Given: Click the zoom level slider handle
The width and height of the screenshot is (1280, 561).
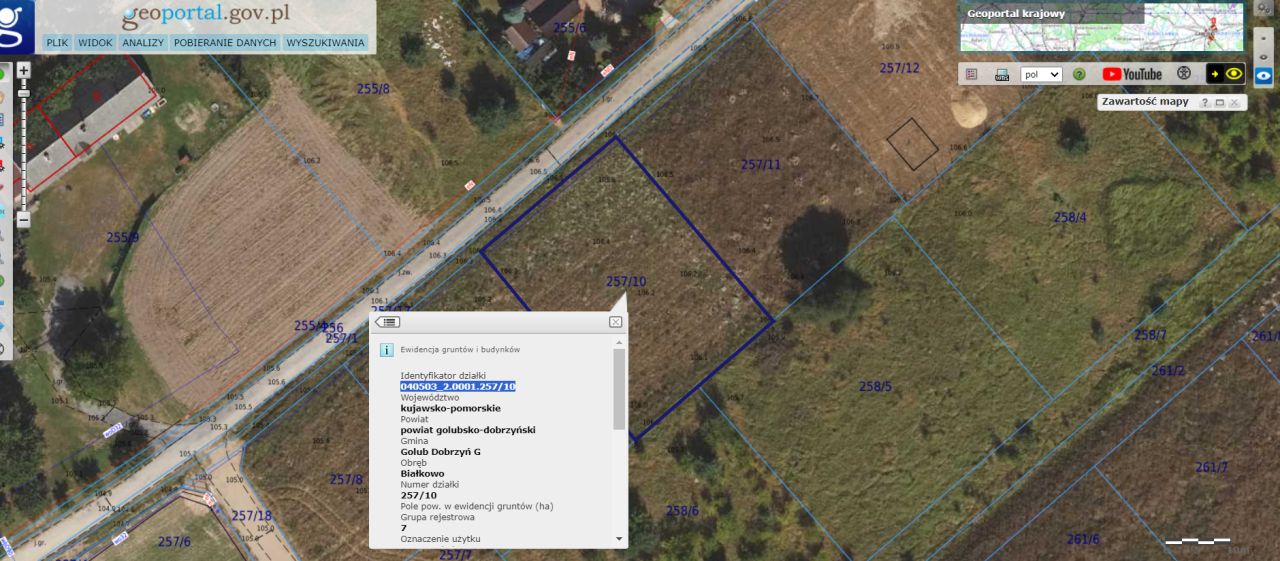Looking at the screenshot, I should pyautogui.click(x=23, y=94).
